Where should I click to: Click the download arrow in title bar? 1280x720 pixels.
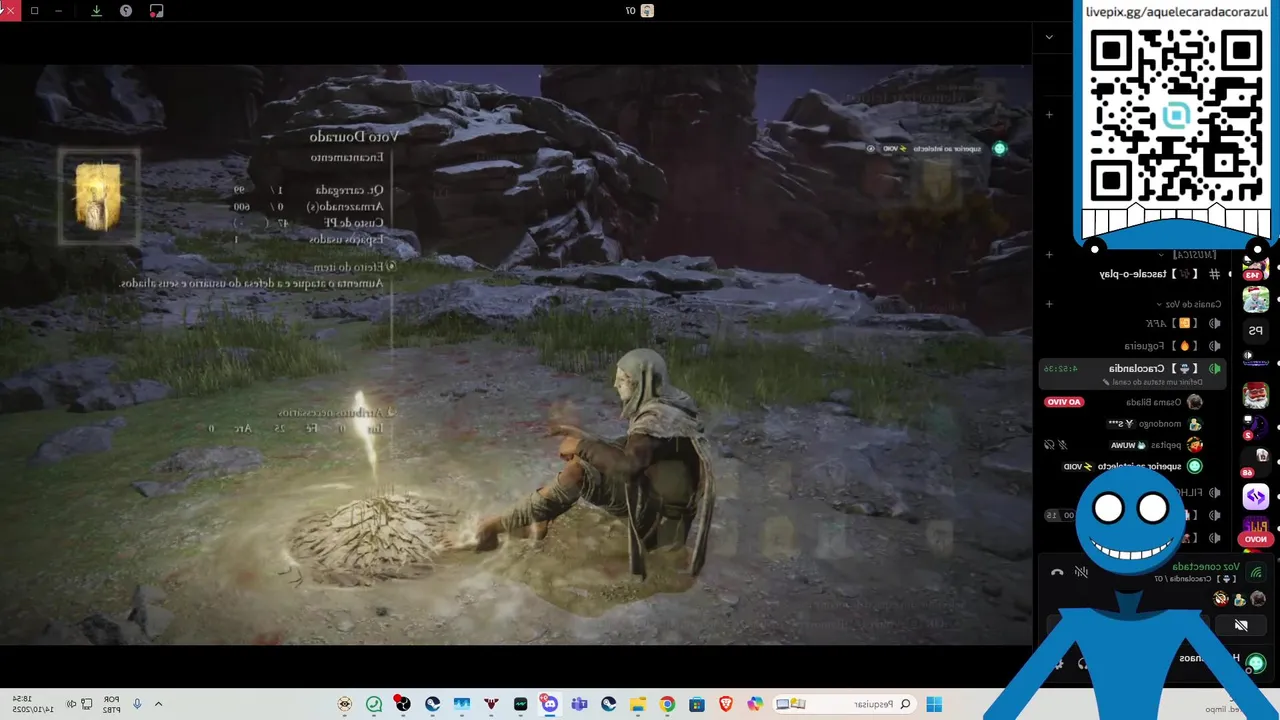tap(96, 10)
